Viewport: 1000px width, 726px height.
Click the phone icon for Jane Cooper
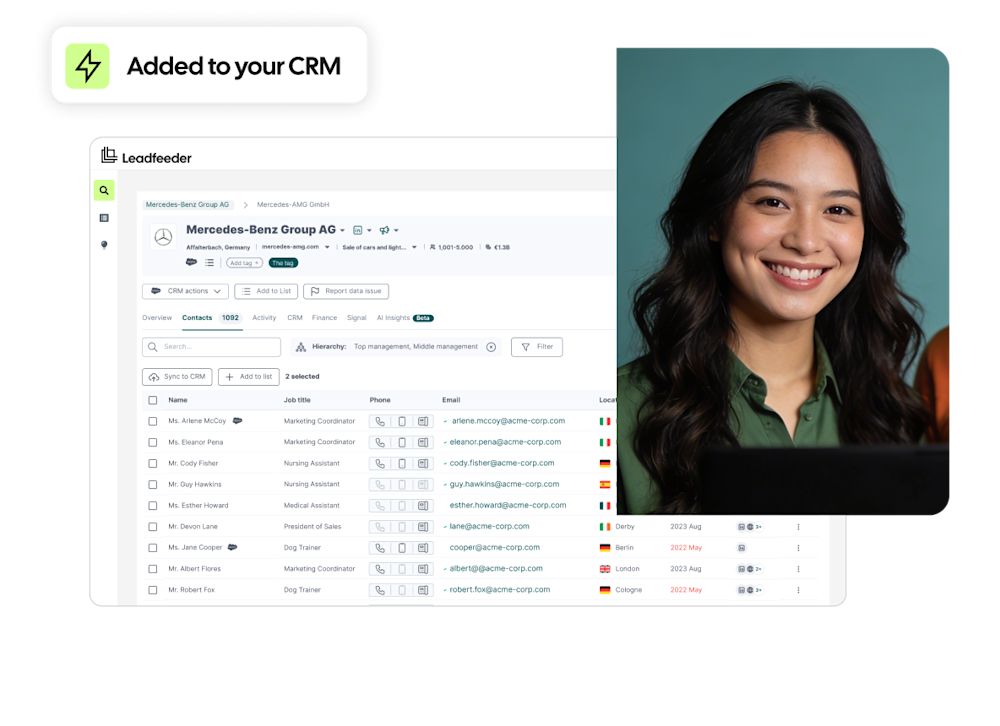[380, 547]
